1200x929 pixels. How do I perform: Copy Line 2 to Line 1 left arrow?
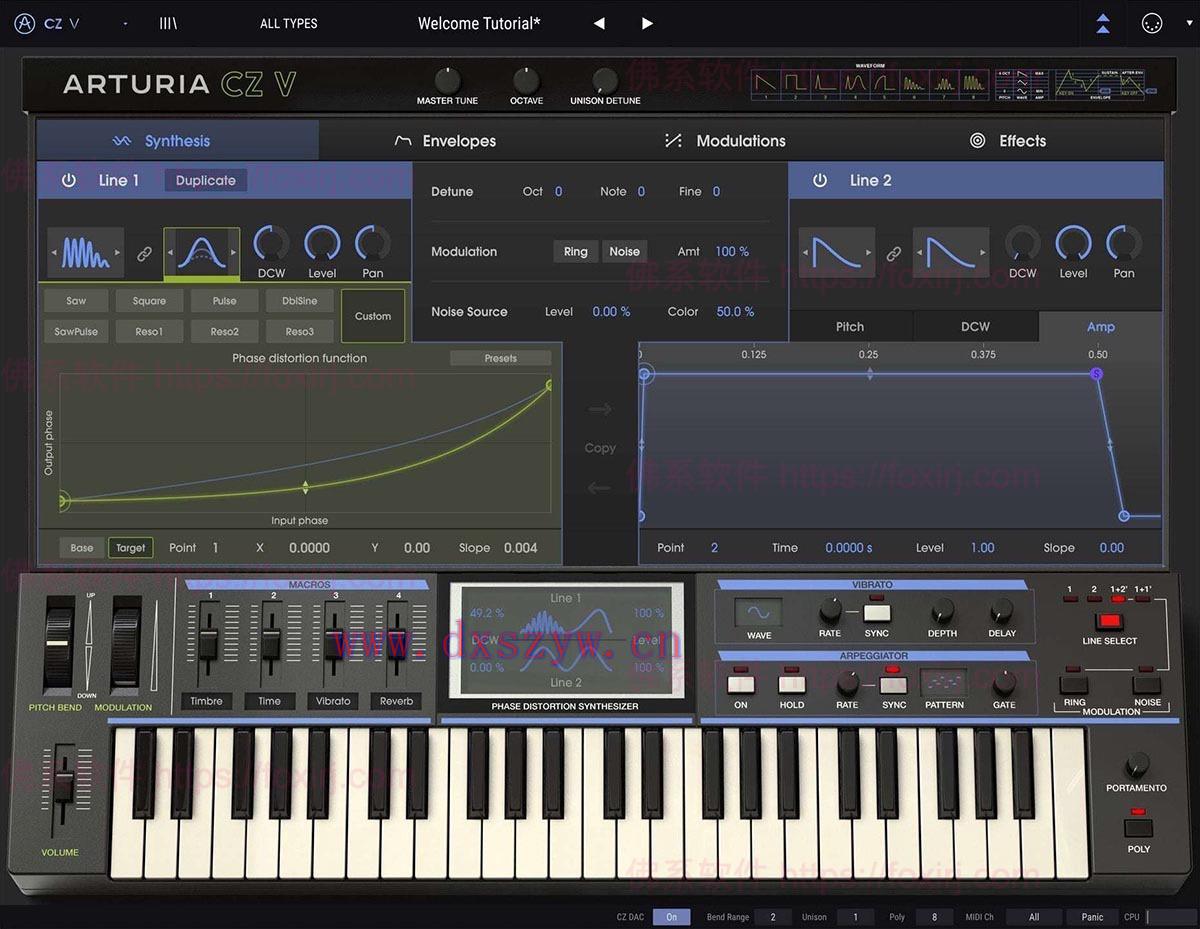point(600,488)
